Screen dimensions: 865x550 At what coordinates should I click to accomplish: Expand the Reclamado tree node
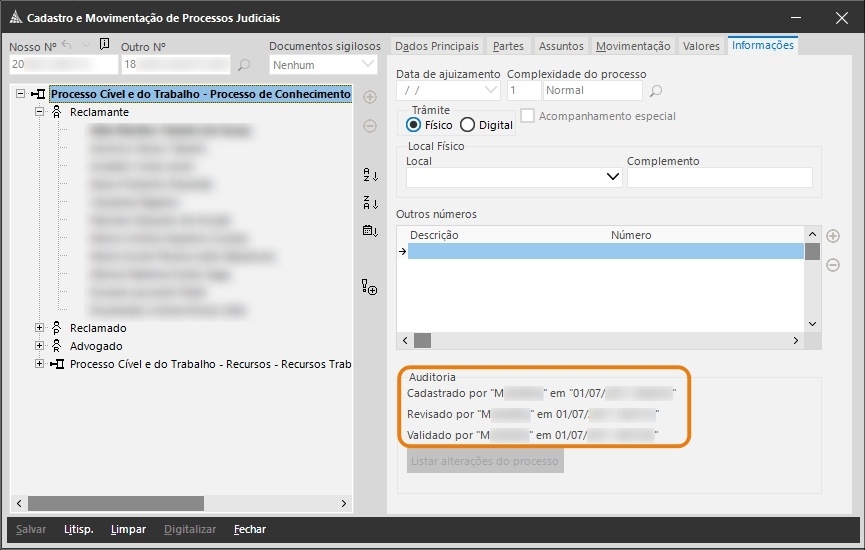(x=40, y=328)
